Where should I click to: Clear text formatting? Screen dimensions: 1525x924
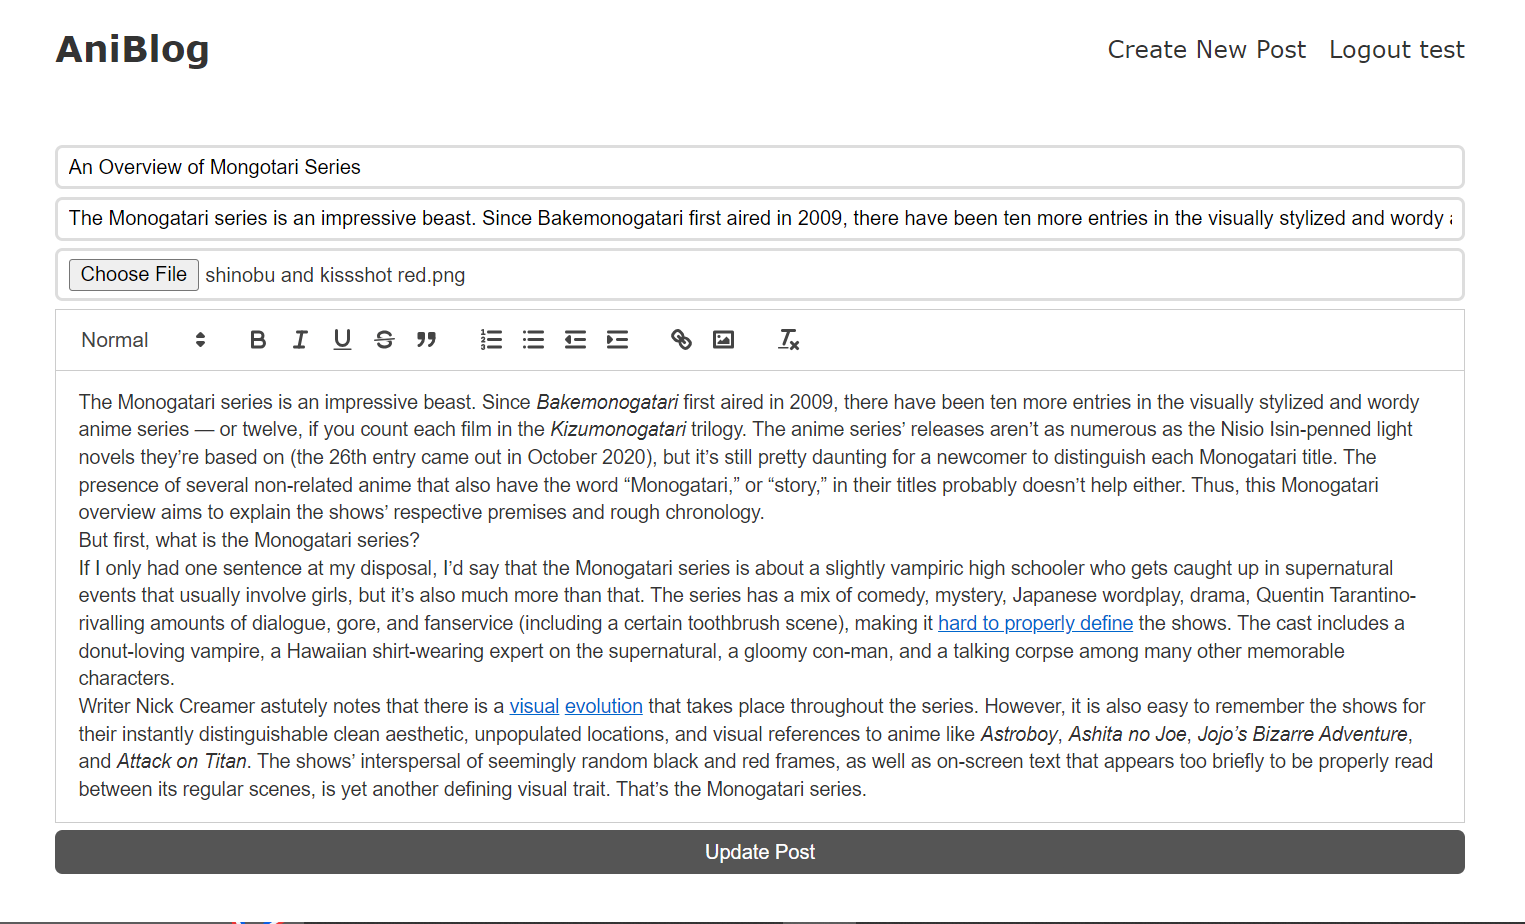789,340
